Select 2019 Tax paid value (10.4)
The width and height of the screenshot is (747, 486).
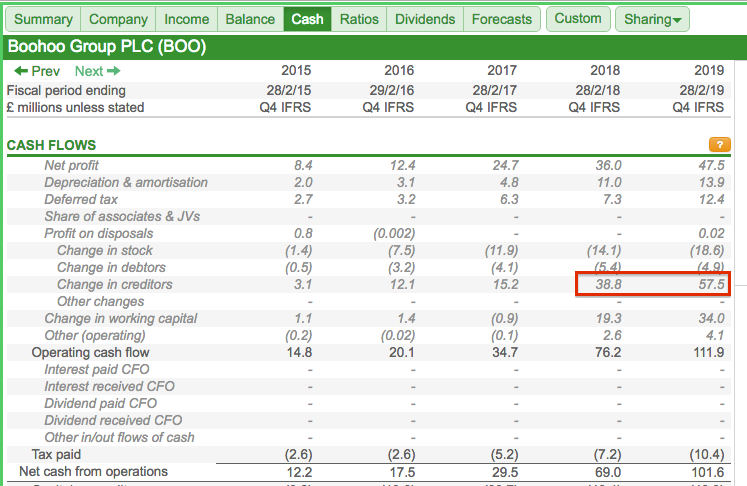pyautogui.click(x=707, y=455)
